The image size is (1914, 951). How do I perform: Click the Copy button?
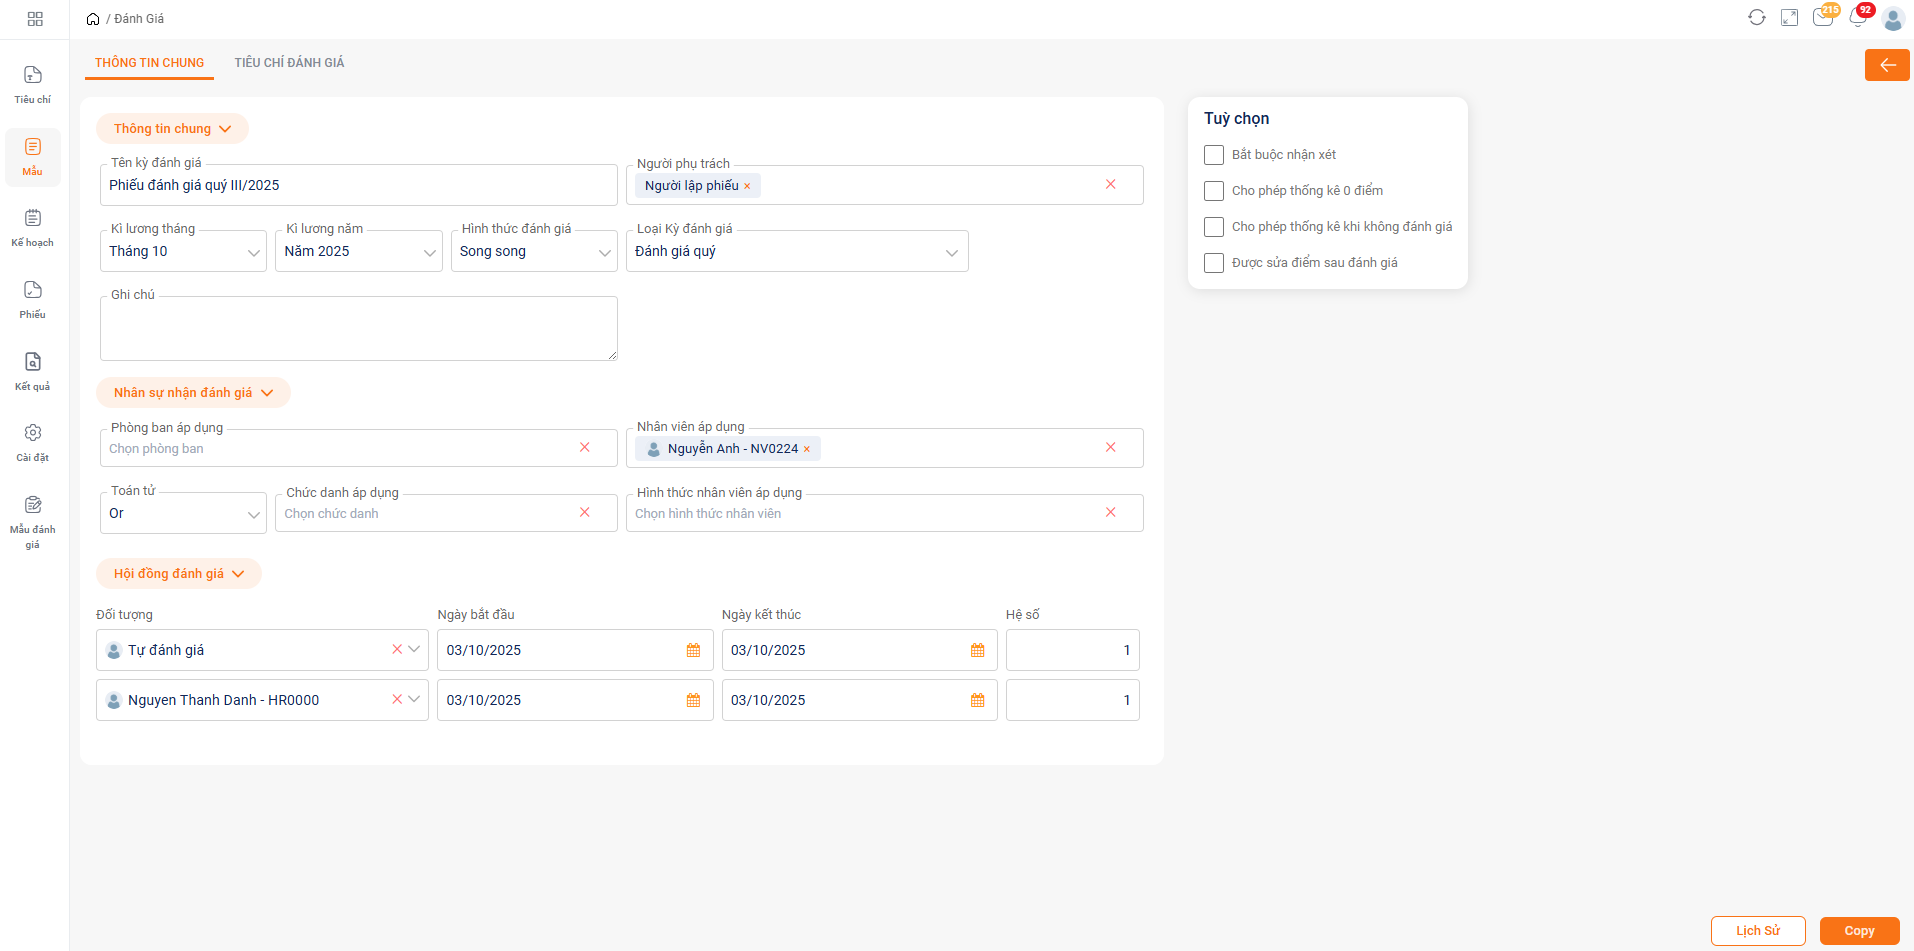tap(1858, 931)
